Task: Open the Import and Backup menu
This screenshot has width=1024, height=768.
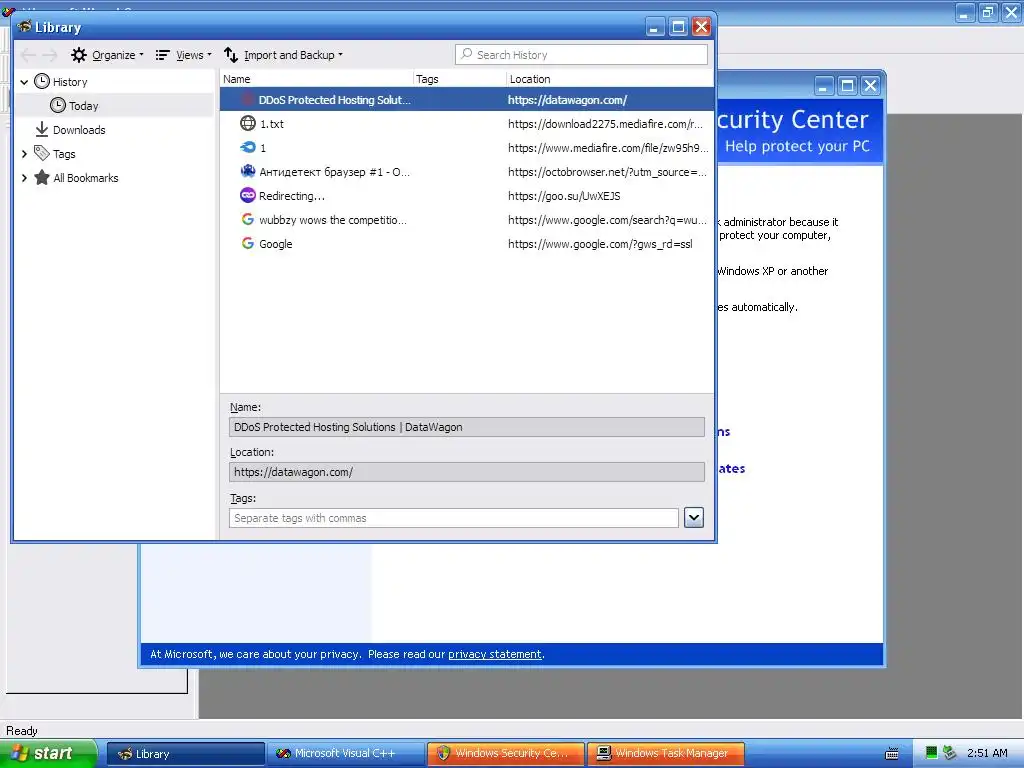Action: tap(283, 55)
